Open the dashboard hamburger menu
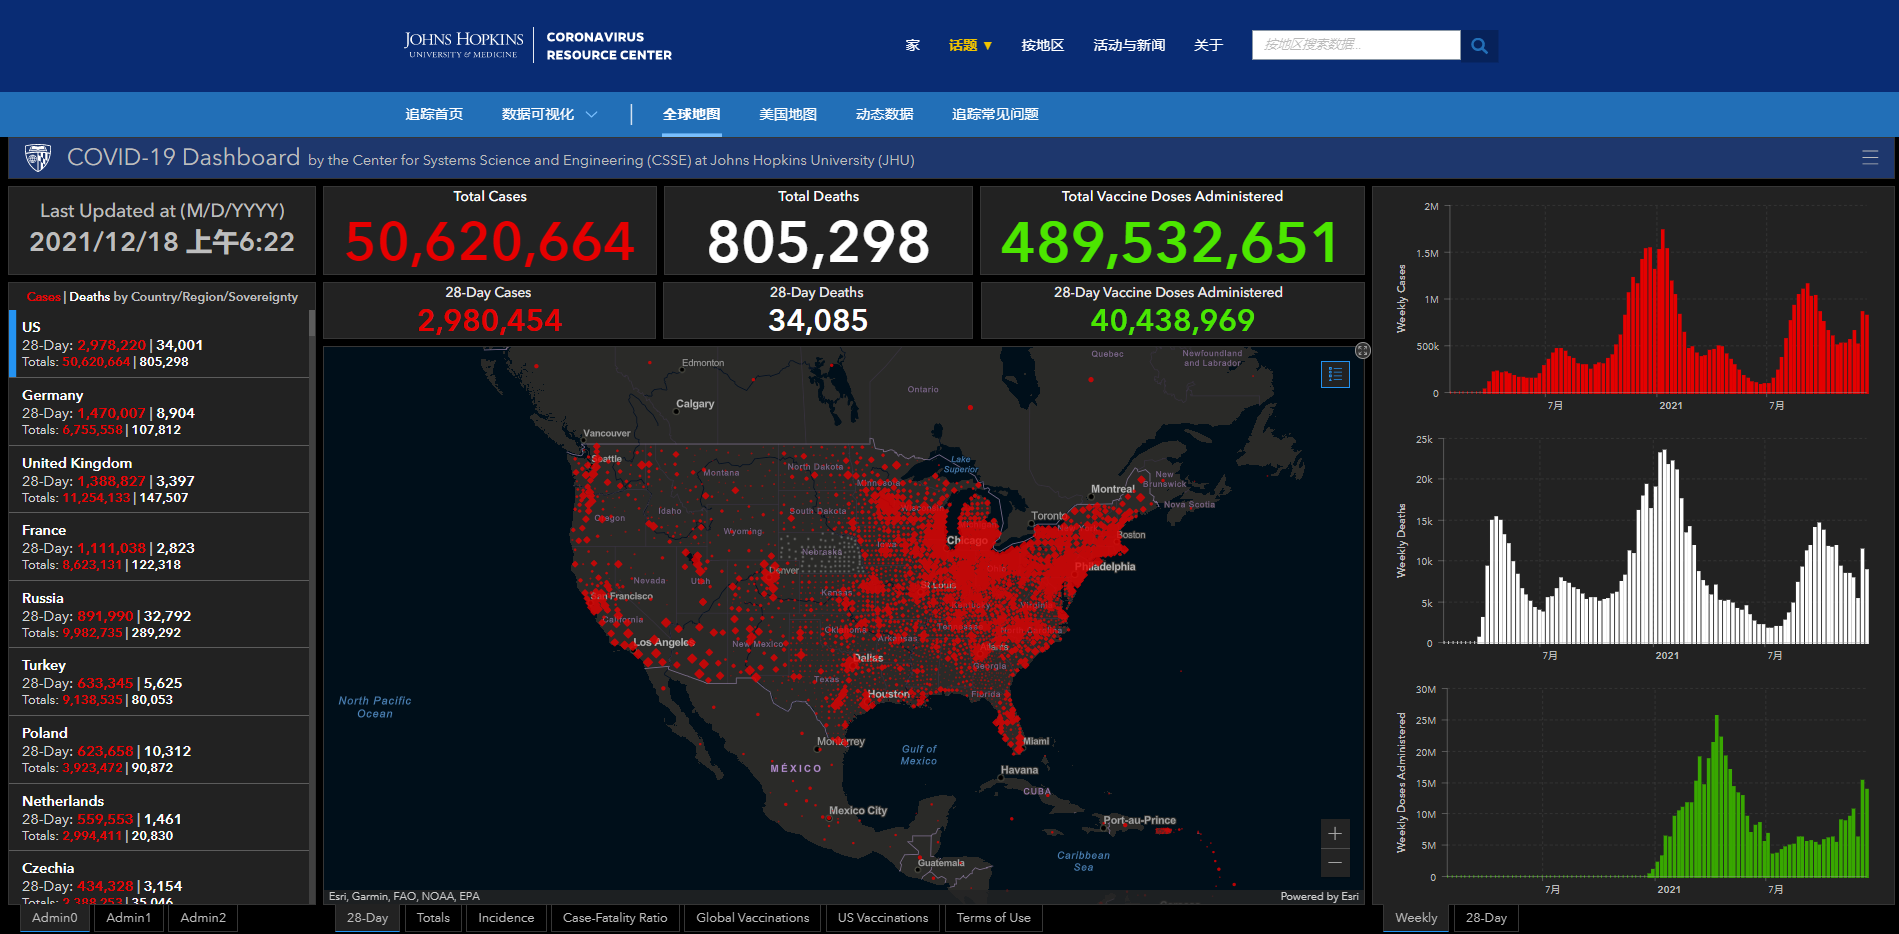1899x934 pixels. click(x=1870, y=157)
